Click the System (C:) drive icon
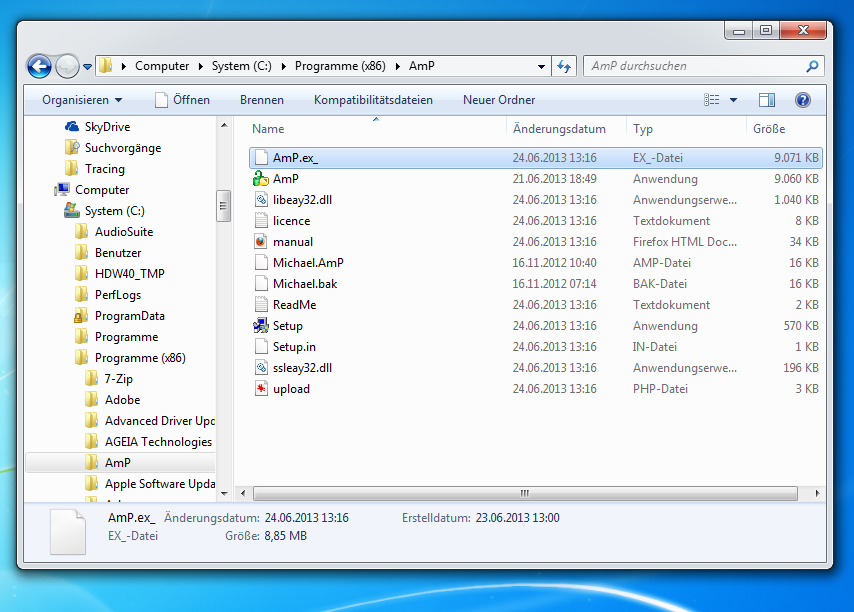The image size is (854, 612). pyautogui.click(x=72, y=211)
